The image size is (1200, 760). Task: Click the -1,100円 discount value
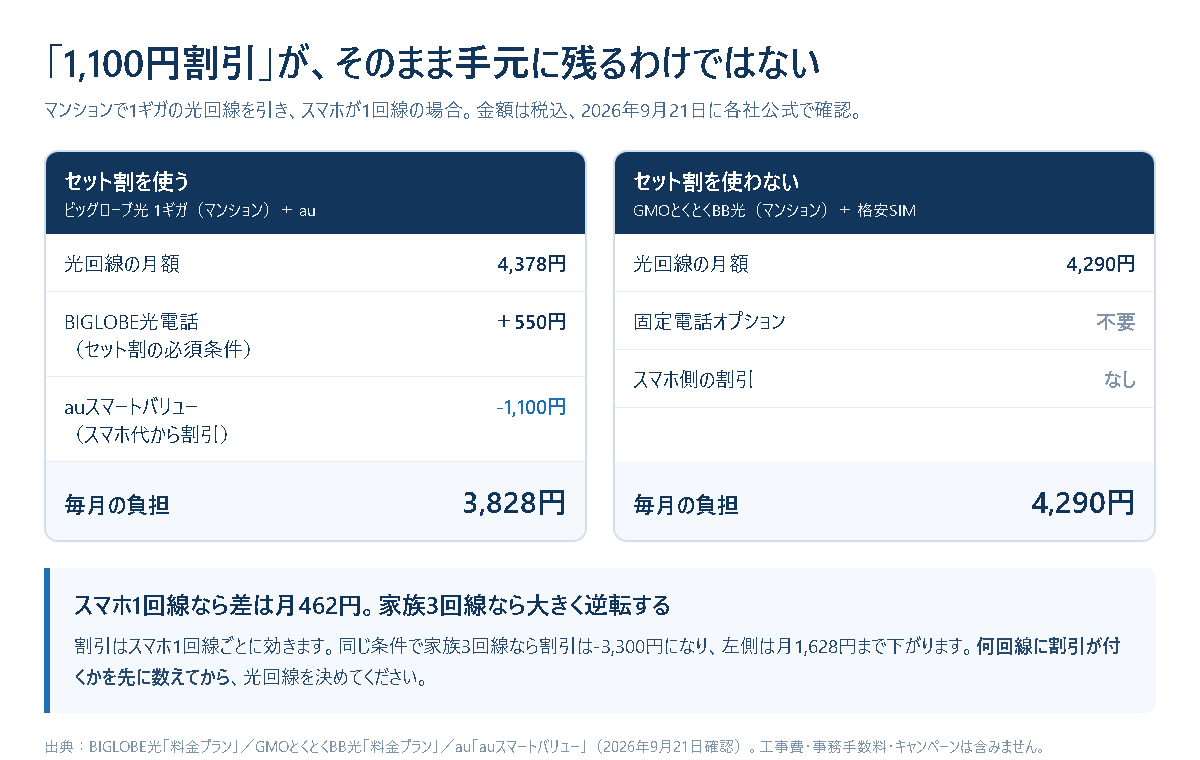pos(531,407)
